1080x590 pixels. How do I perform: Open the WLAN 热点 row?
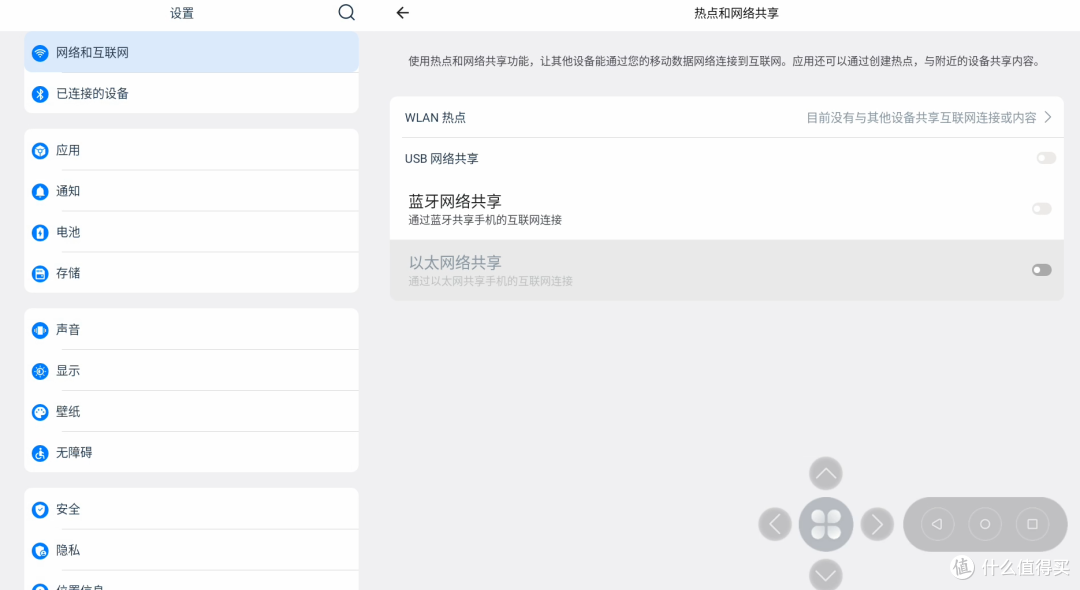[x=727, y=117]
